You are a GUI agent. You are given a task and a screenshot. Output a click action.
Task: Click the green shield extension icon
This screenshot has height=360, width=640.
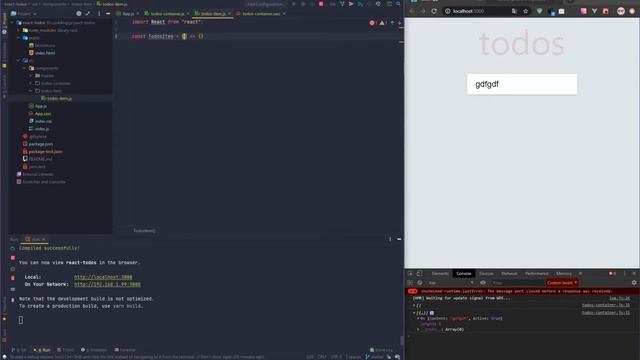pyautogui.click(x=540, y=11)
